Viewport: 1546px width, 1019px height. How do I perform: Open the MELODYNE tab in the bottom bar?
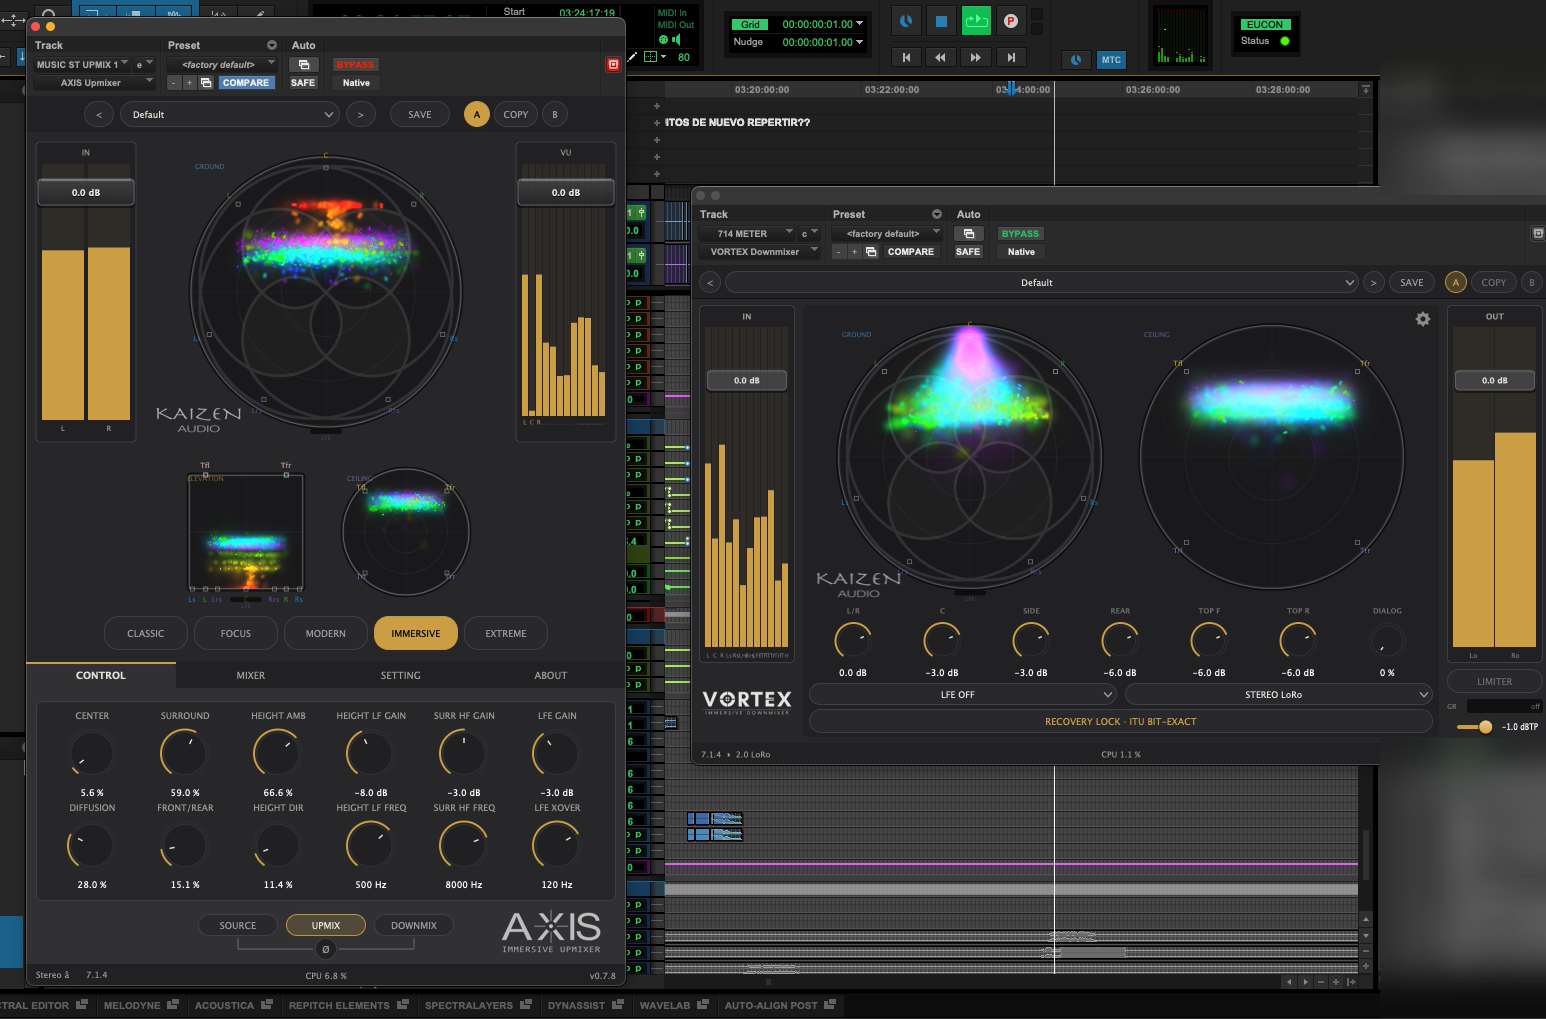[140, 1005]
